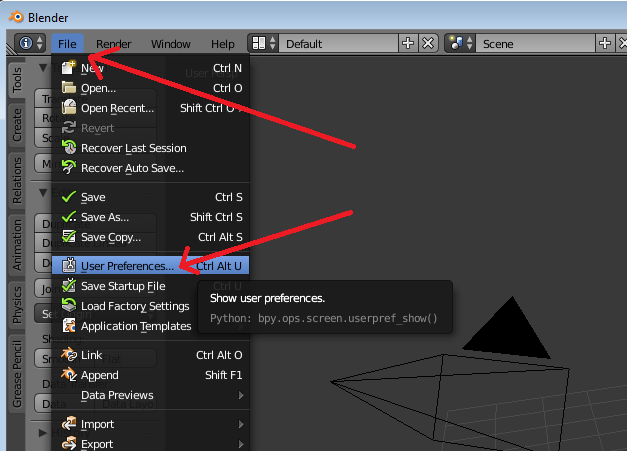Screen dimensions: 627x451
Task: Click the Save As checkmark icon
Action: point(69,217)
